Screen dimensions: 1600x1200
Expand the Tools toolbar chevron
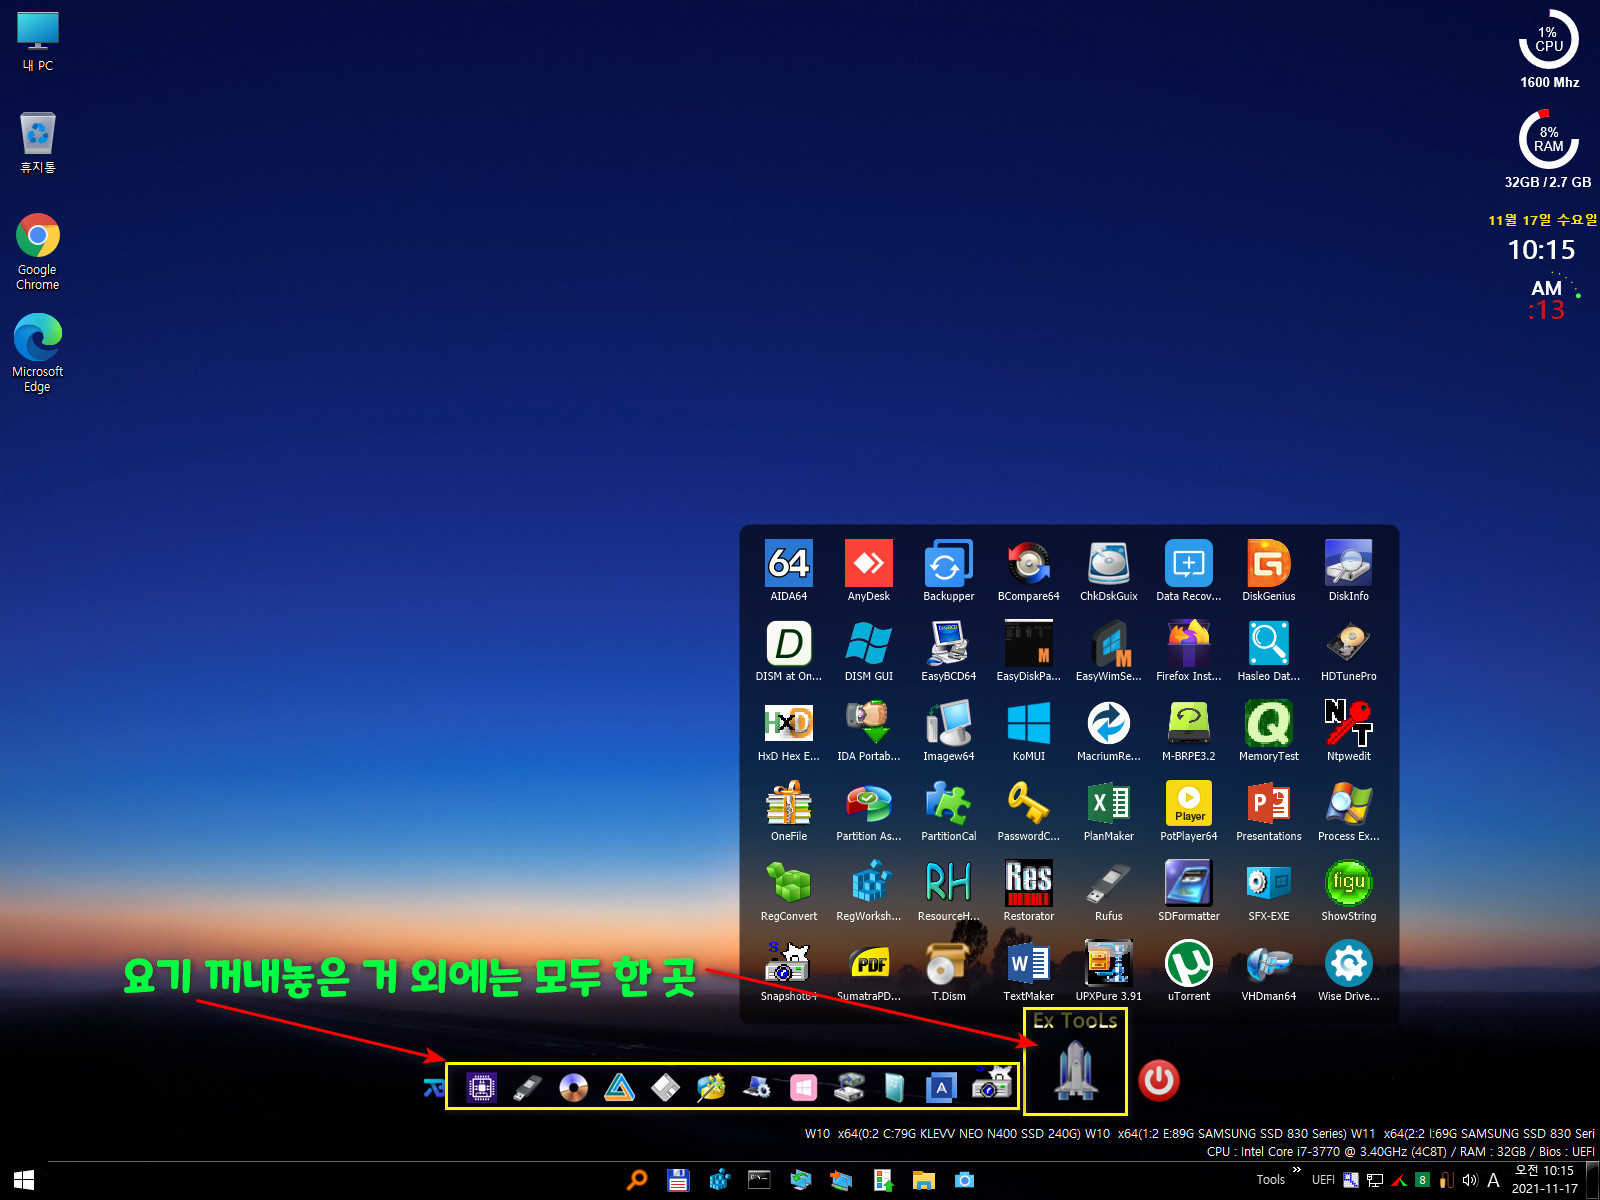[x=1297, y=1169]
